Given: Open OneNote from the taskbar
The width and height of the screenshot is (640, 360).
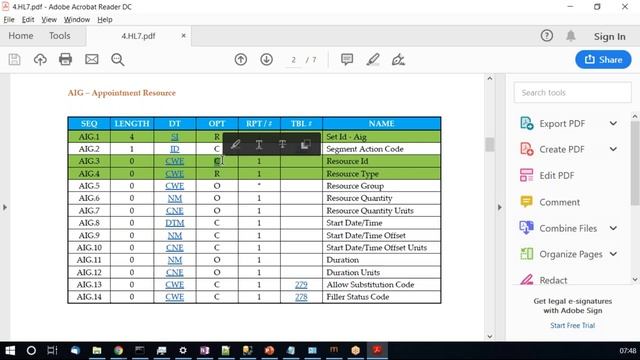Looking at the screenshot, I should (204, 350).
